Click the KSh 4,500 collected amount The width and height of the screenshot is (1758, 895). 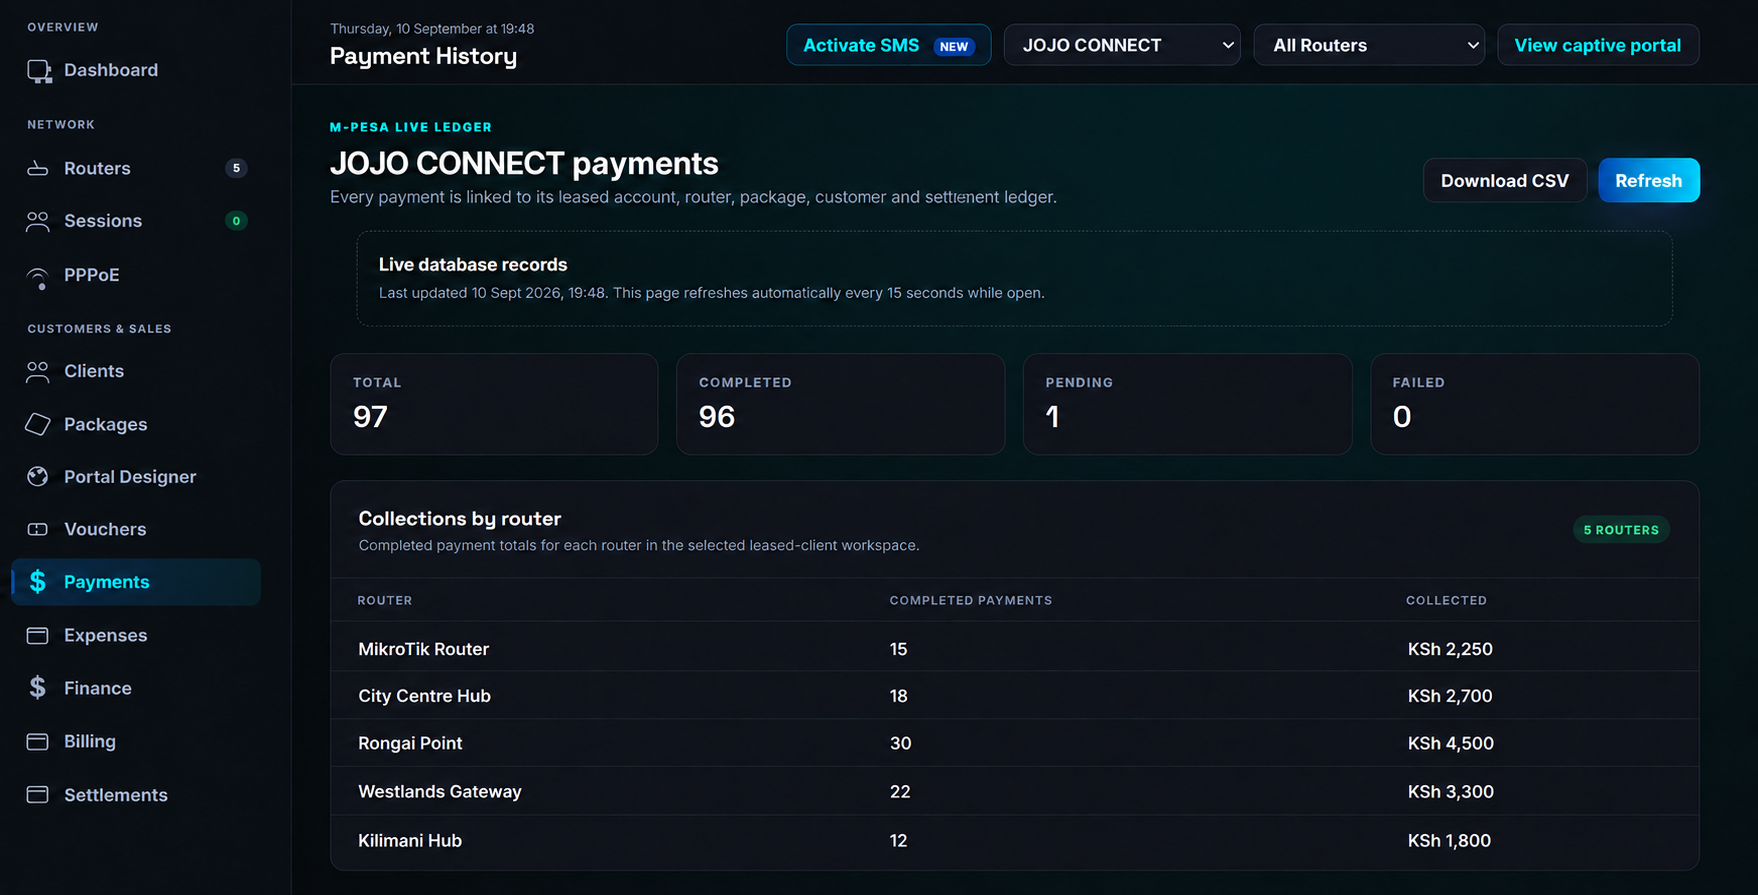[1450, 743]
